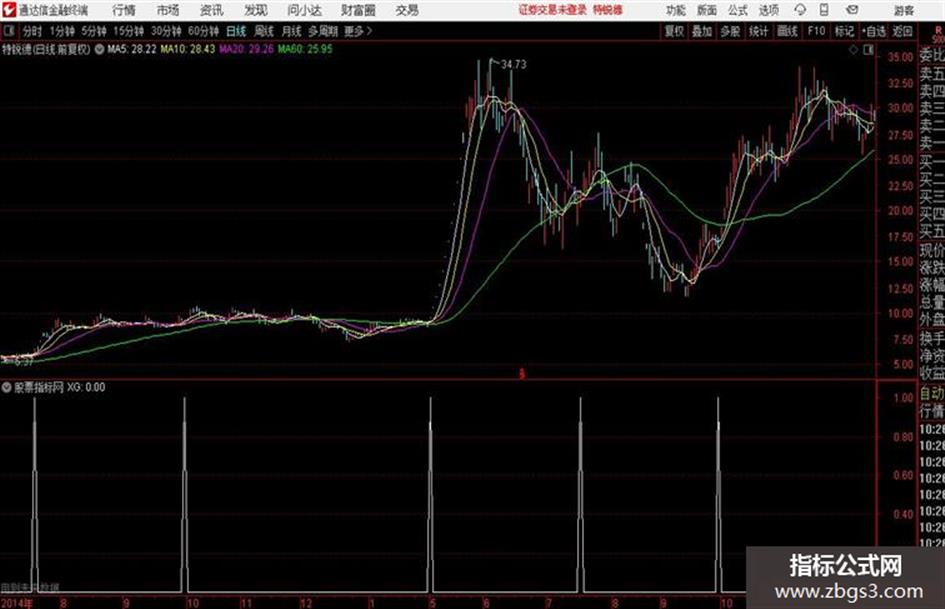
Task: Click the 35.00 price axis label
Action: [x=900, y=57]
